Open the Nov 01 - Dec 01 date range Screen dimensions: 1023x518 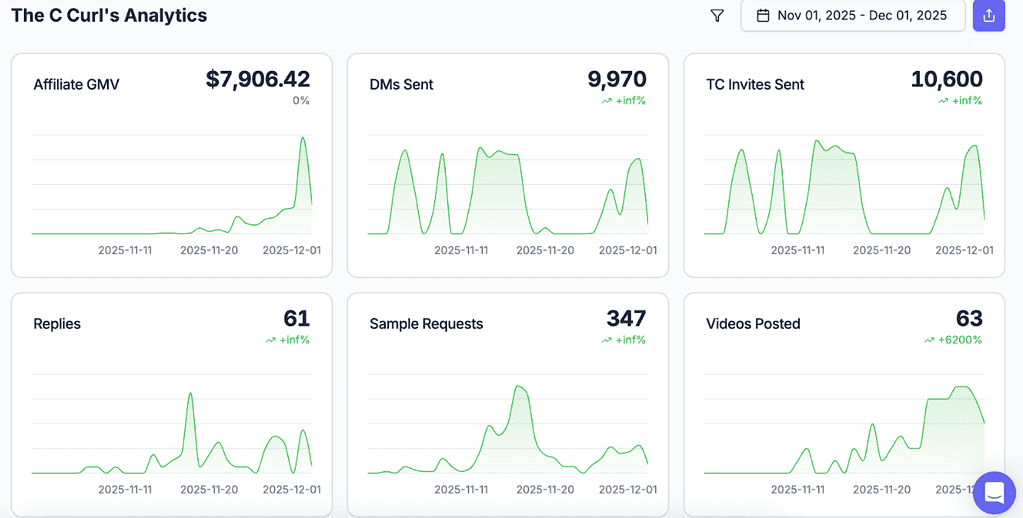point(861,16)
